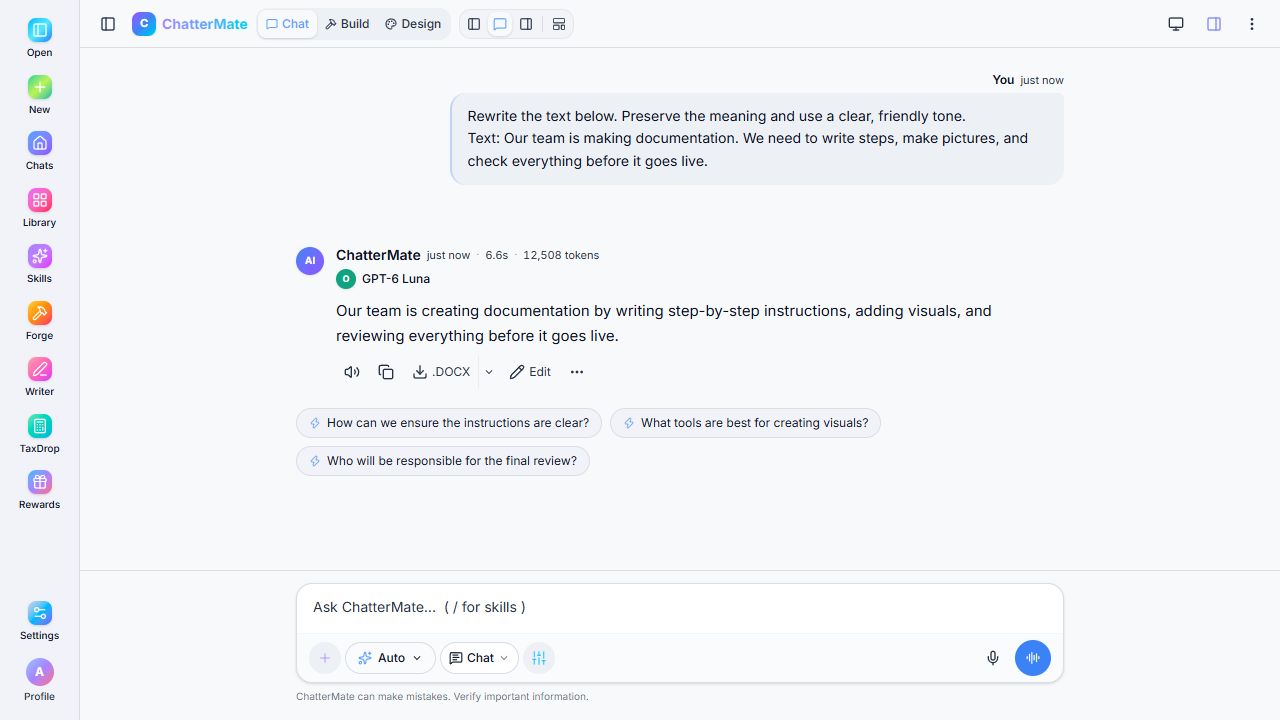Open the TaxDrop tool
The image size is (1280, 720).
[39, 434]
